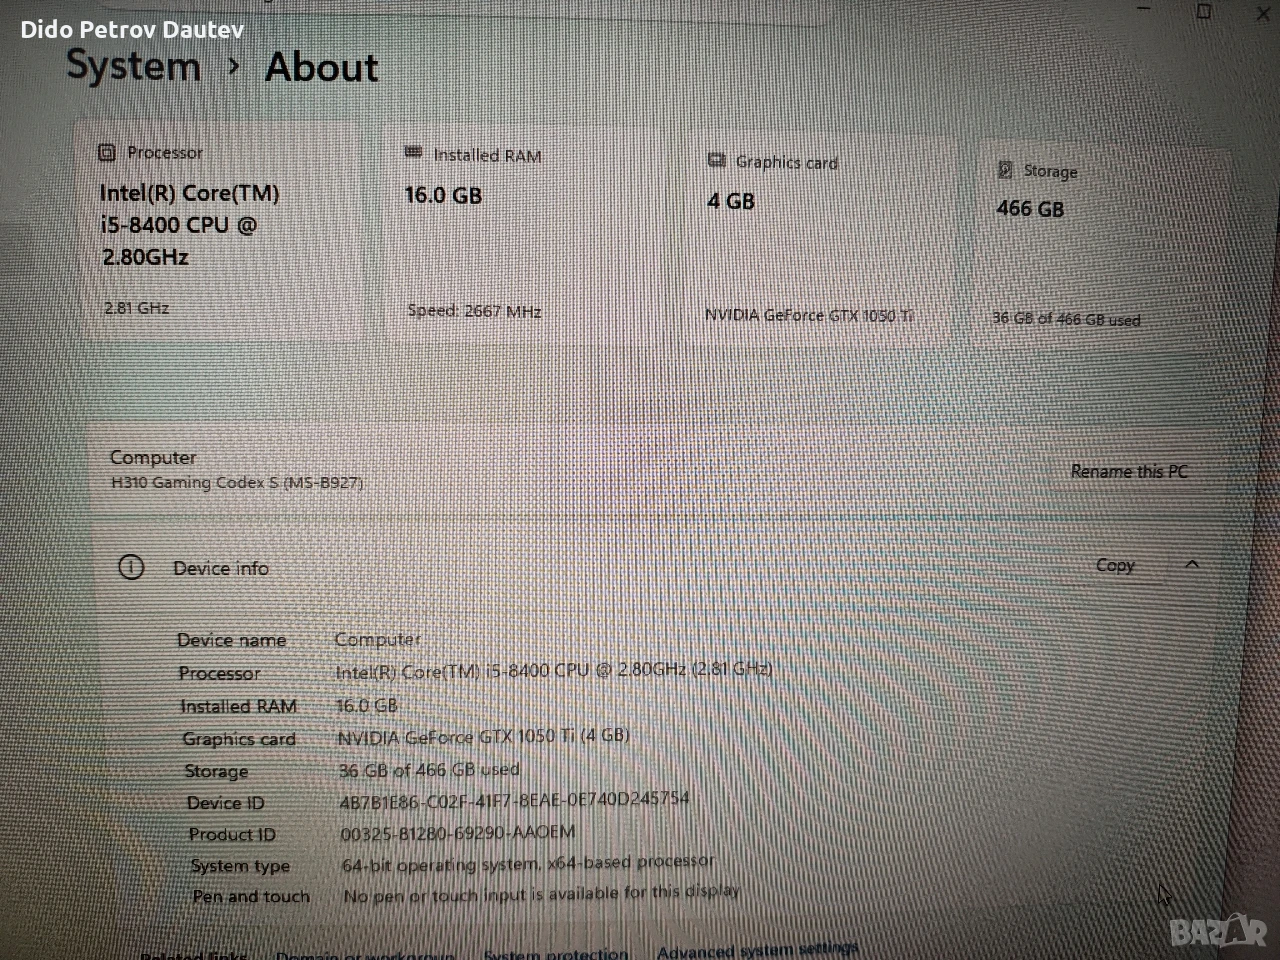Viewport: 1280px width, 960px height.
Task: Go back to System in breadcrumb
Action: point(133,66)
